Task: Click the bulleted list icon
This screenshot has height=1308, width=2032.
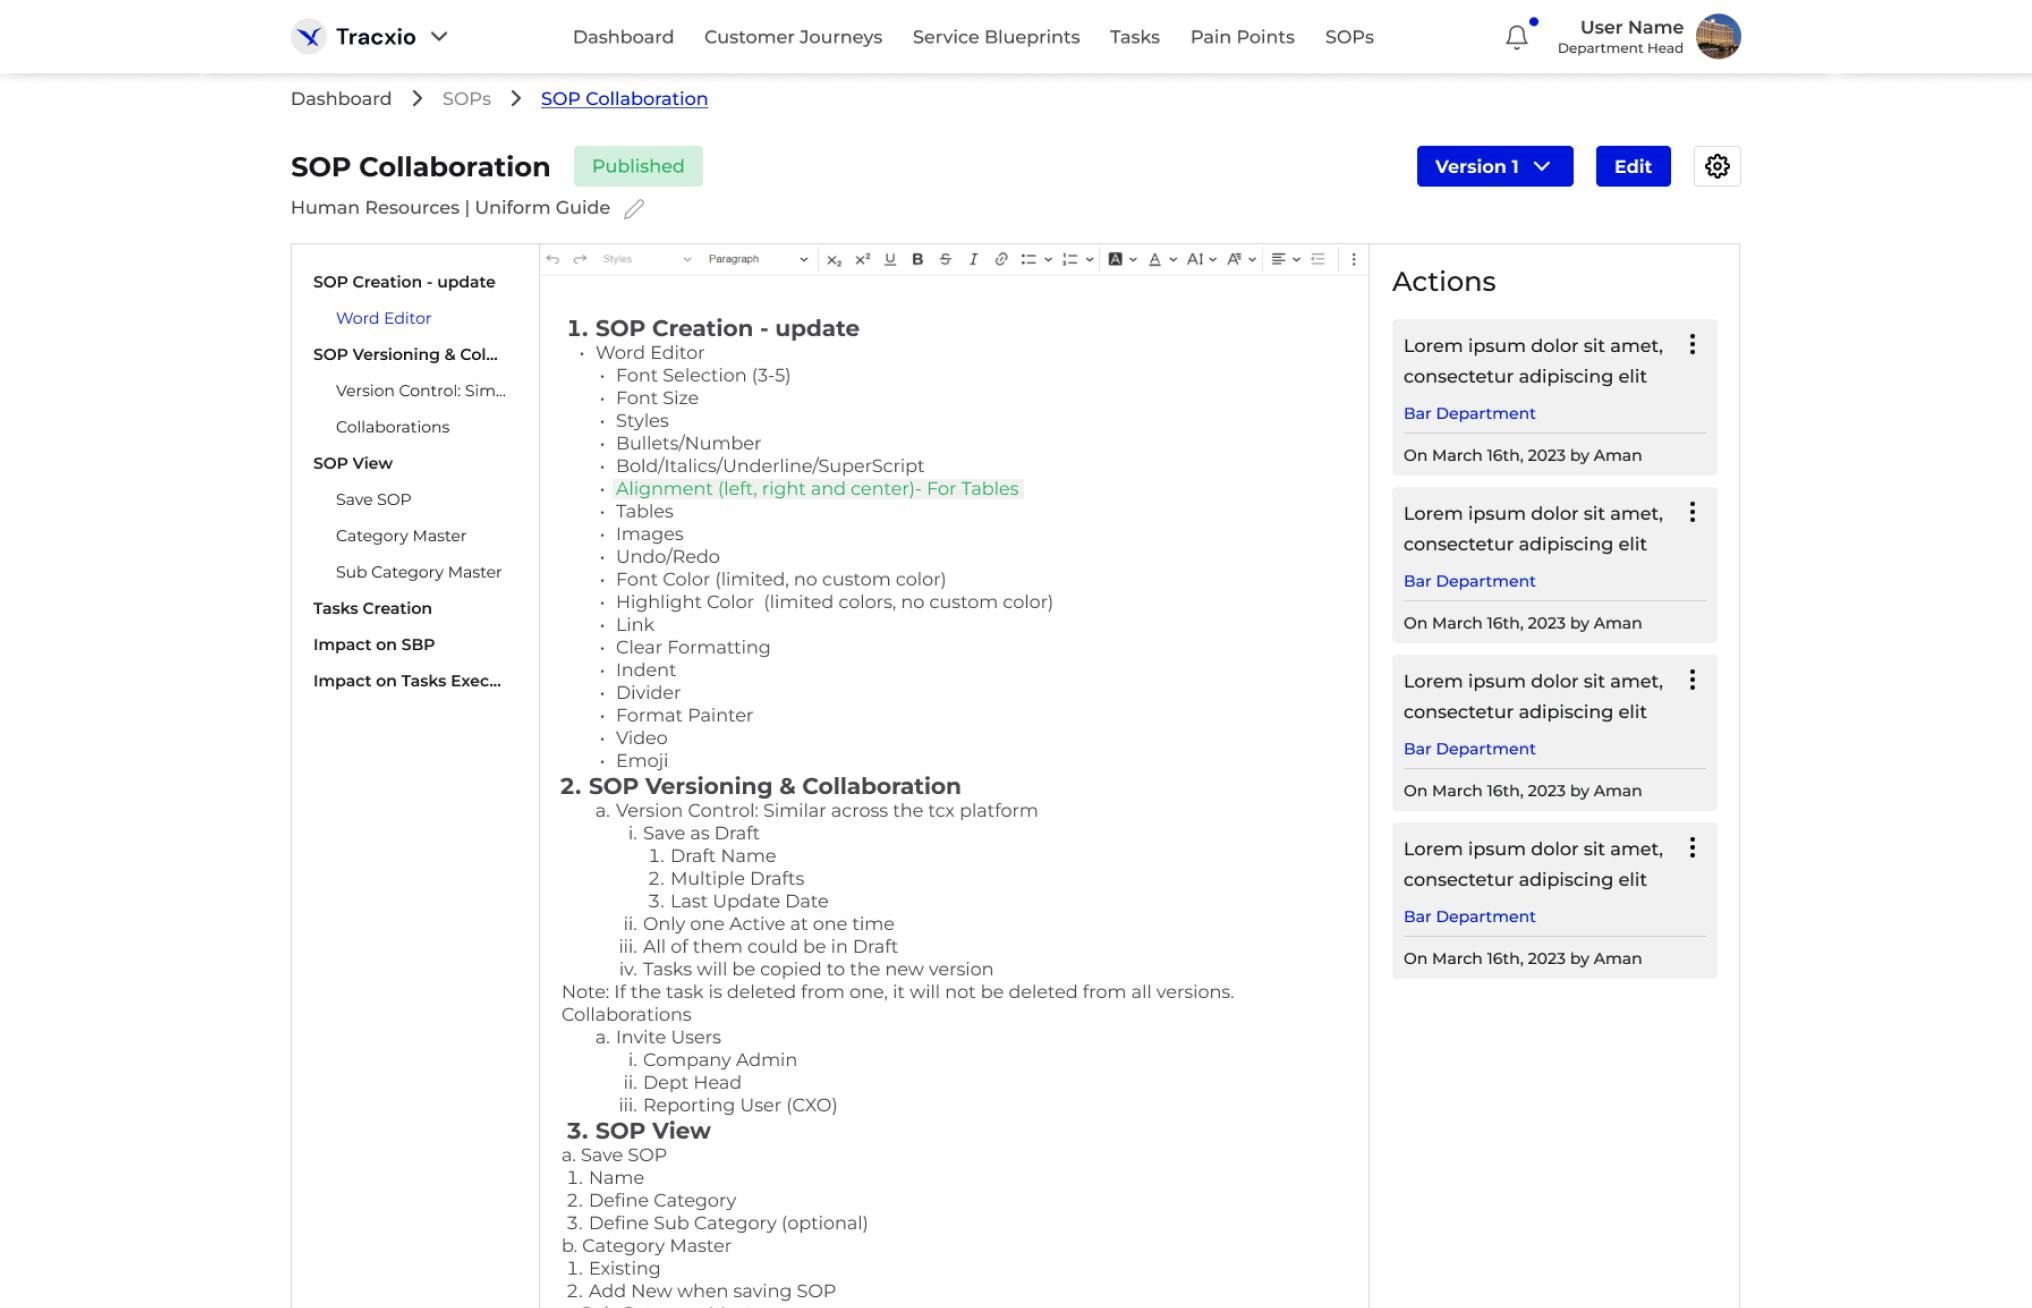Action: [x=1028, y=259]
